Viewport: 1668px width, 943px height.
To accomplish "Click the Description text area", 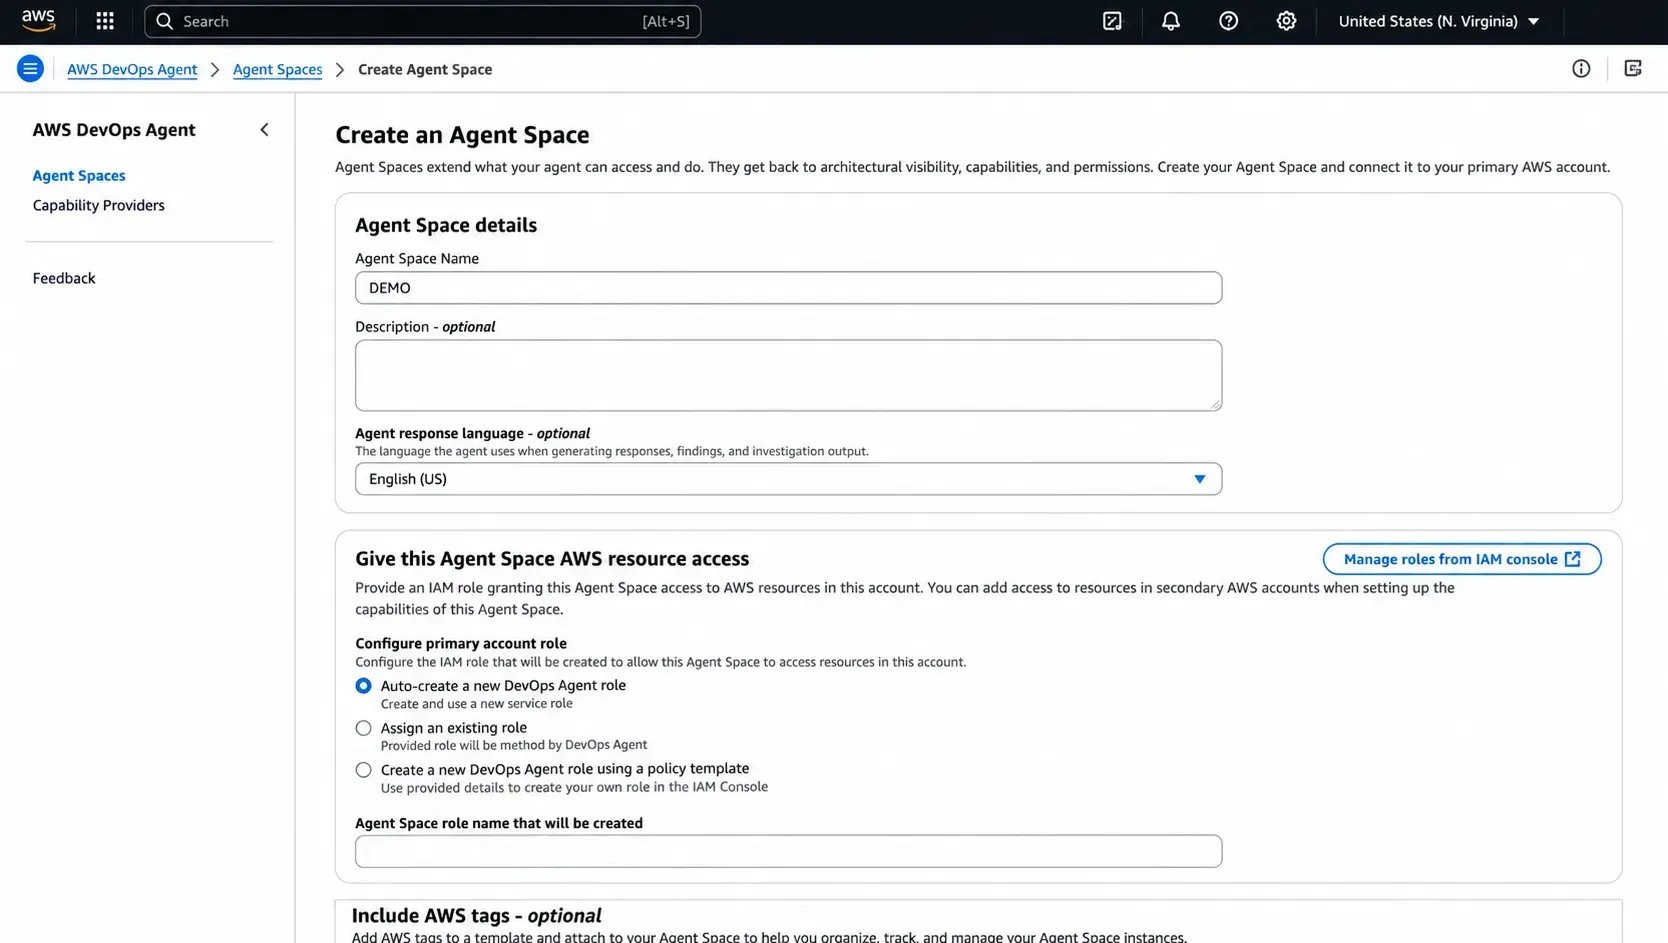I will point(788,375).
